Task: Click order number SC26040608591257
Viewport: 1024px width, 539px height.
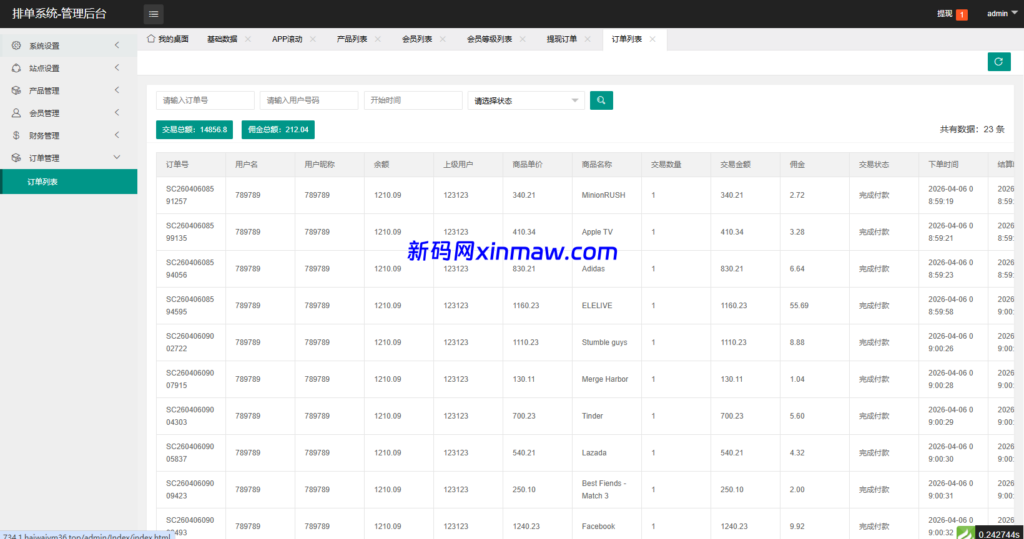Action: pyautogui.click(x=190, y=195)
